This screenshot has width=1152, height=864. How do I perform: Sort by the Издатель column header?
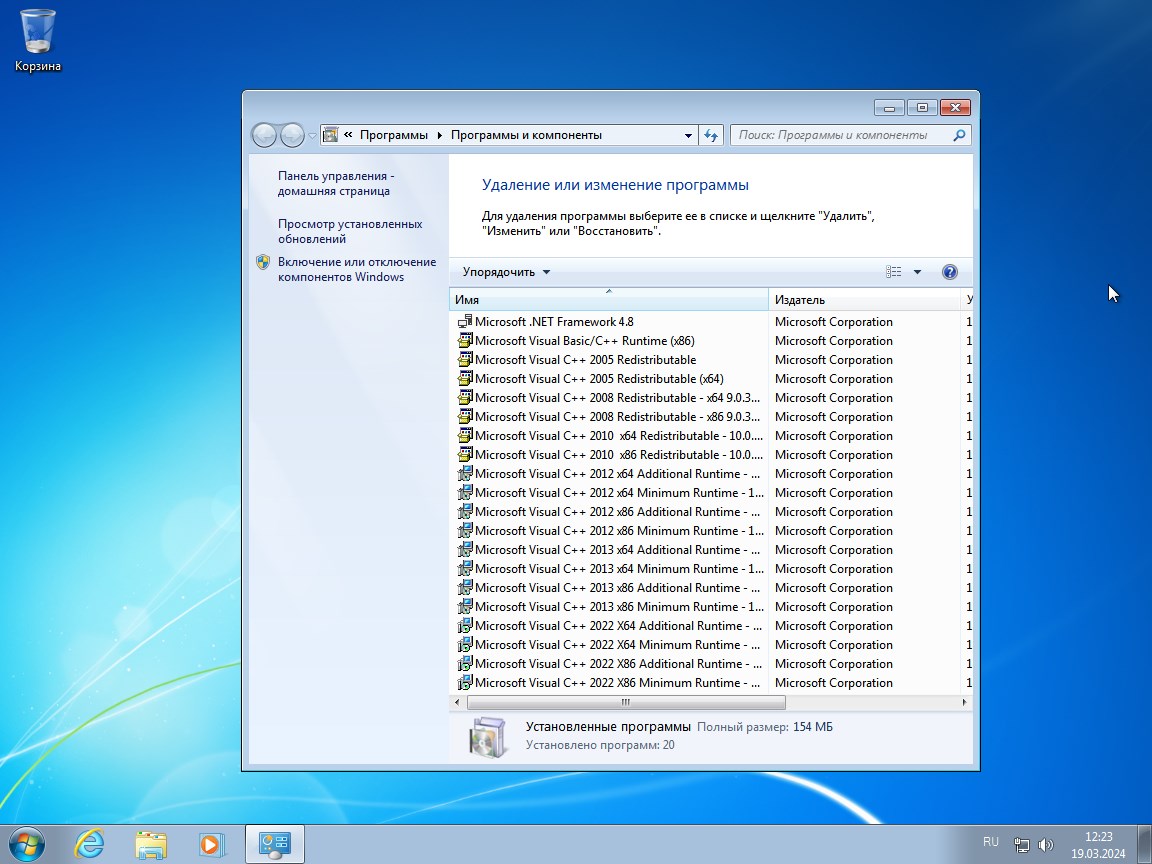coord(864,300)
